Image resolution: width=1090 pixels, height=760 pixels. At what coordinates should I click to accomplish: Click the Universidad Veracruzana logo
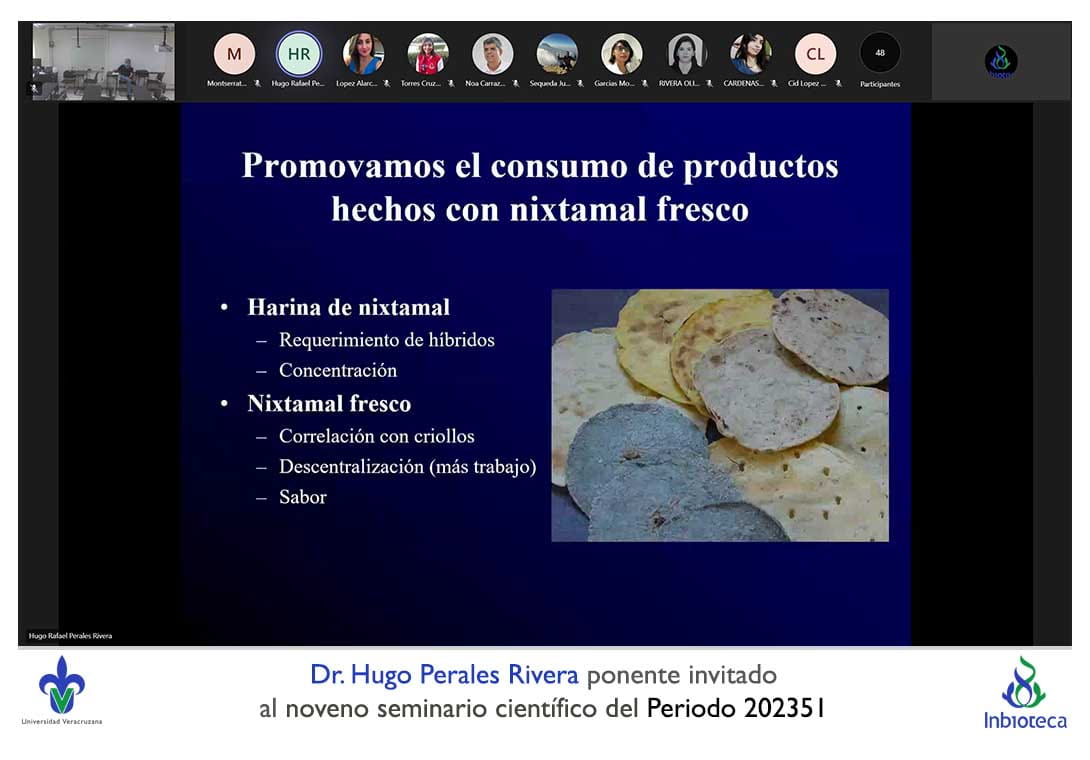pyautogui.click(x=62, y=690)
